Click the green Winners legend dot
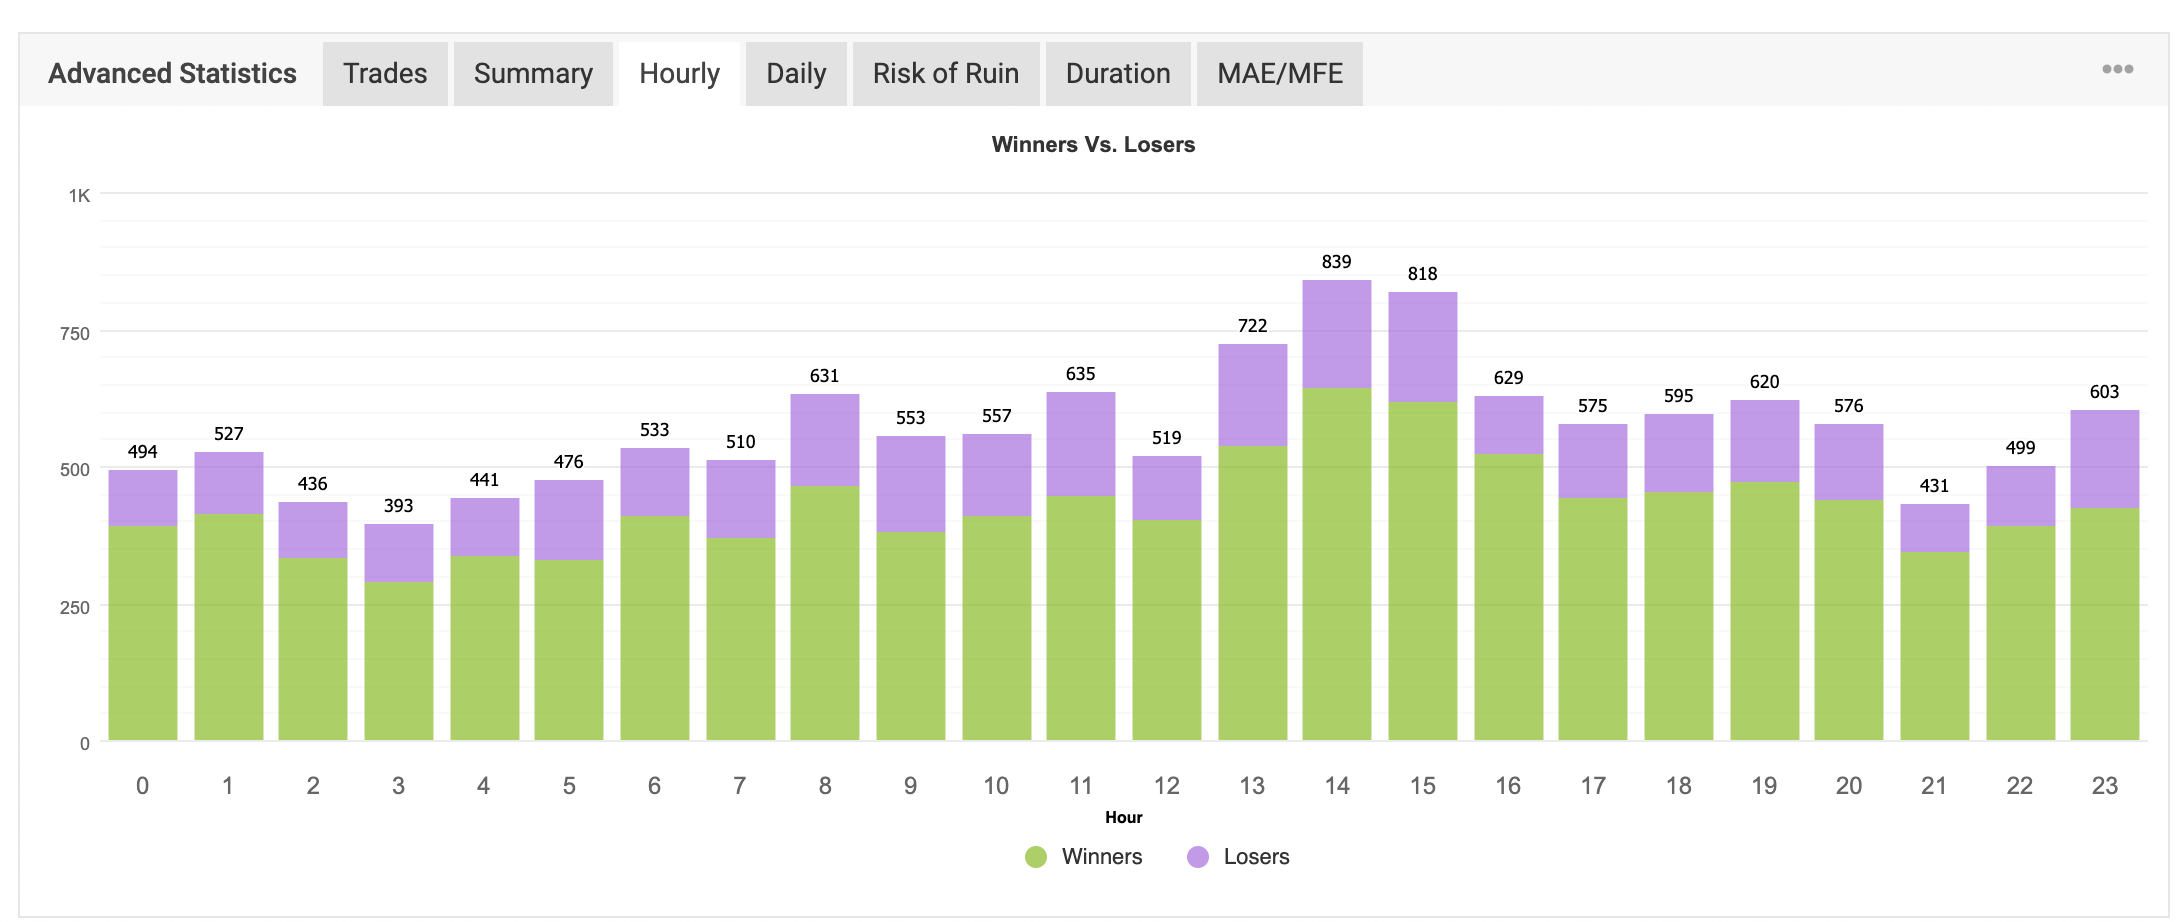This screenshot has height=922, width=2178. click(x=1036, y=857)
